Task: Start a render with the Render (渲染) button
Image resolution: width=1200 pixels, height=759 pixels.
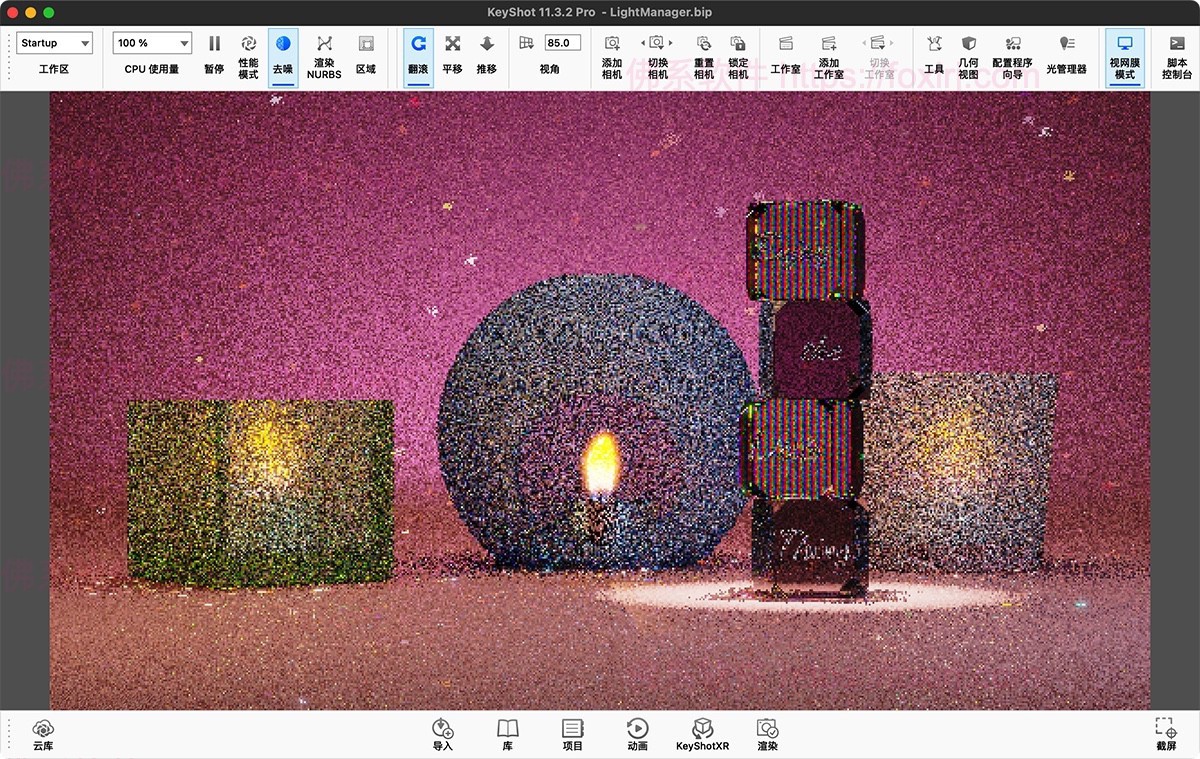Action: pos(767,733)
